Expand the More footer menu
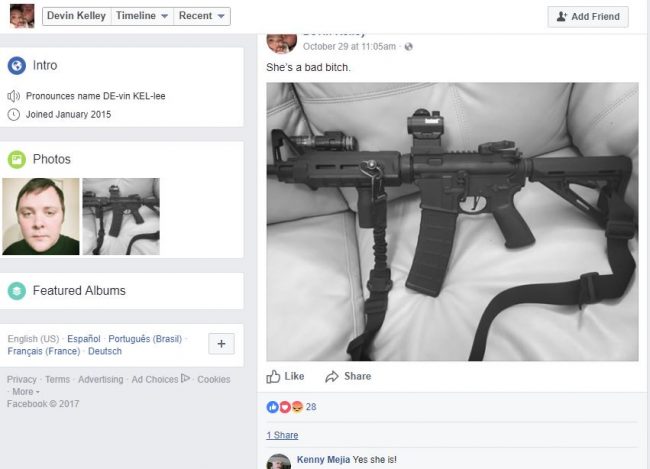The width and height of the screenshot is (650, 469). pos(26,391)
